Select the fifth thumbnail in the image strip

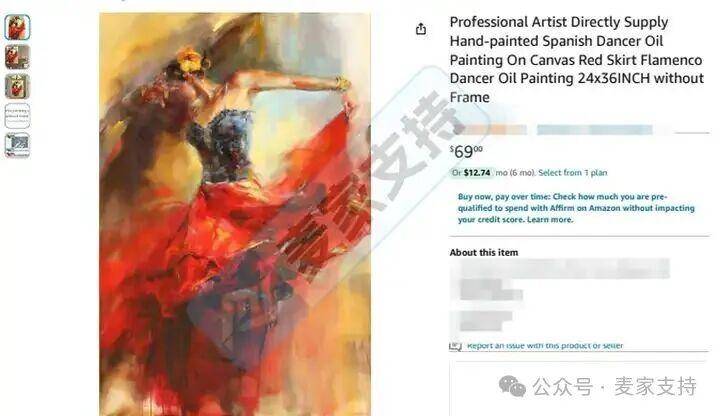click(17, 145)
